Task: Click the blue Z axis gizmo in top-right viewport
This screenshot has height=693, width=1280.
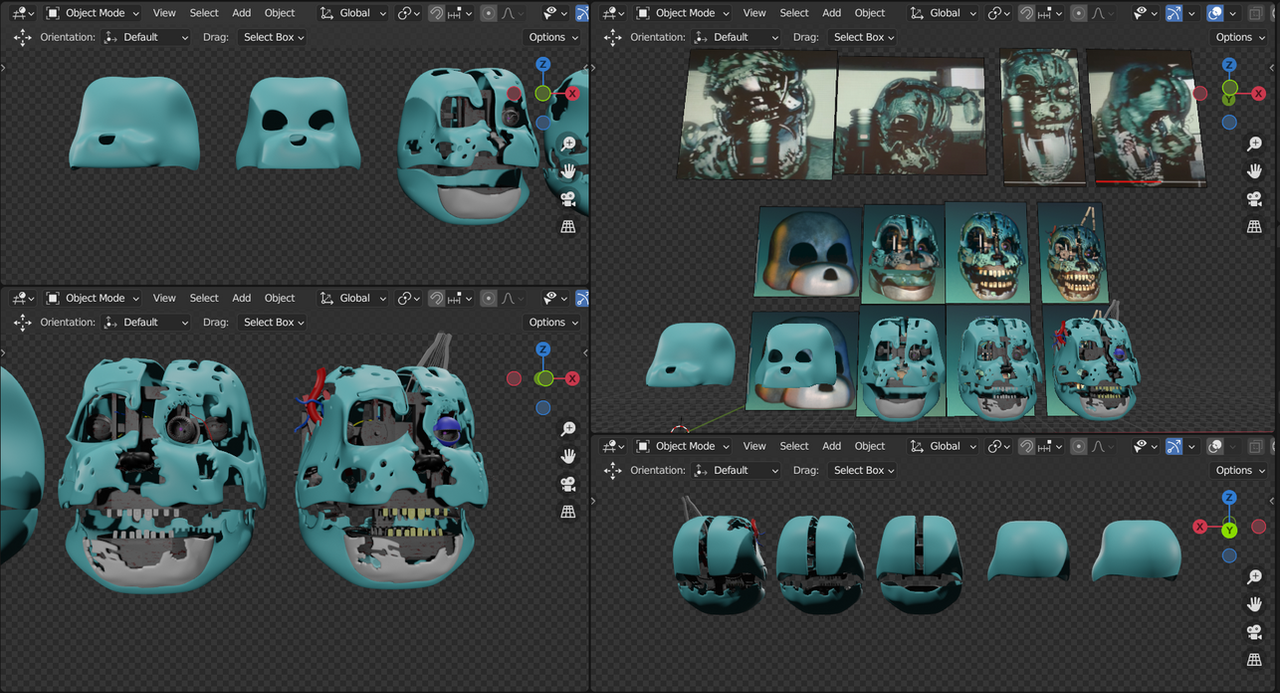Action: point(1229,64)
